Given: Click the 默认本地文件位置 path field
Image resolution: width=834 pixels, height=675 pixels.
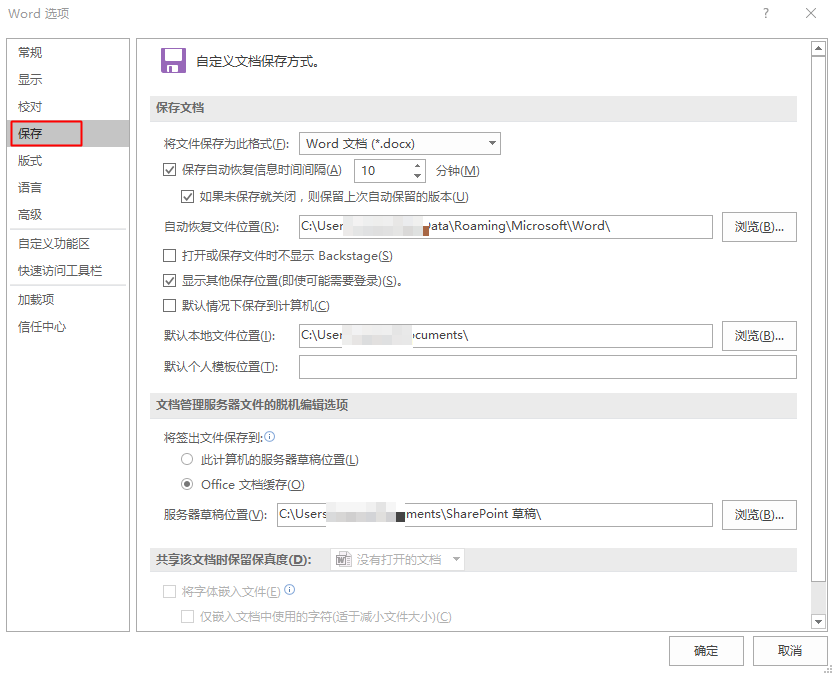Looking at the screenshot, I should tap(505, 336).
